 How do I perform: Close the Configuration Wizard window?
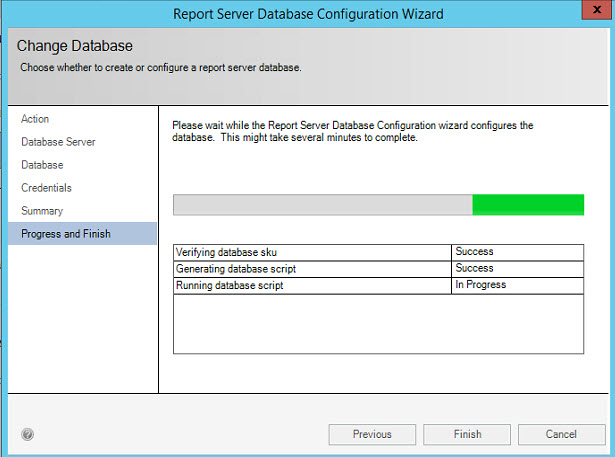597,10
